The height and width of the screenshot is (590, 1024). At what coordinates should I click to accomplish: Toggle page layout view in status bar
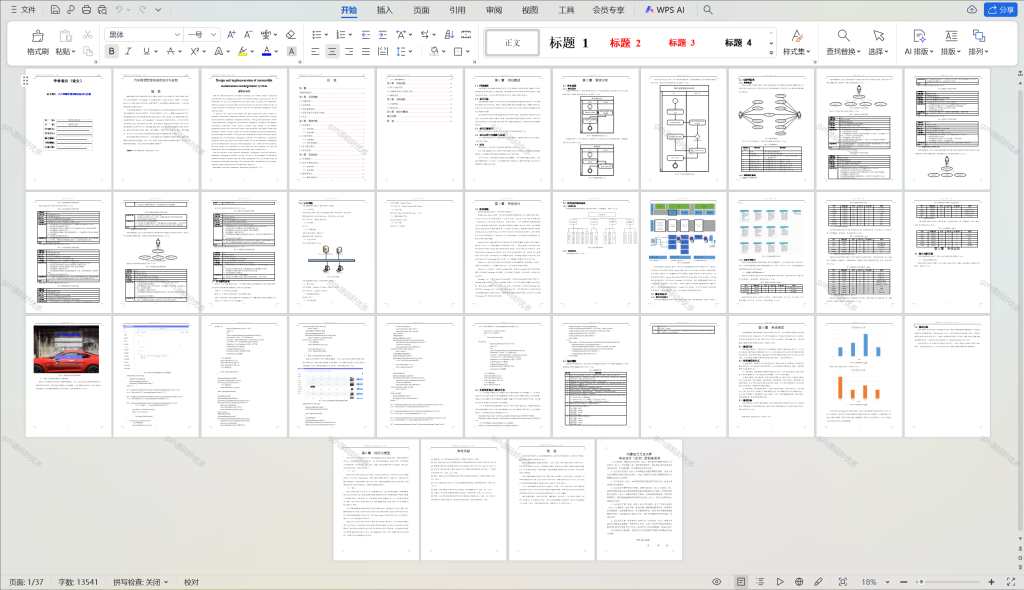[741, 582]
